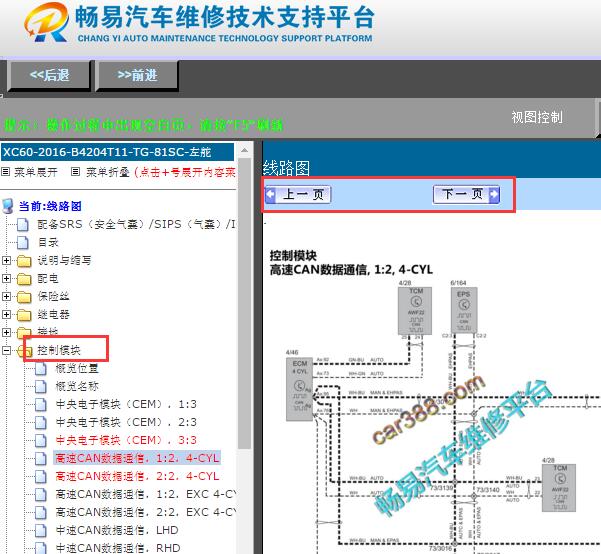The image size is (601, 554).
Task: Open 概览位置 page
Action: (77, 368)
